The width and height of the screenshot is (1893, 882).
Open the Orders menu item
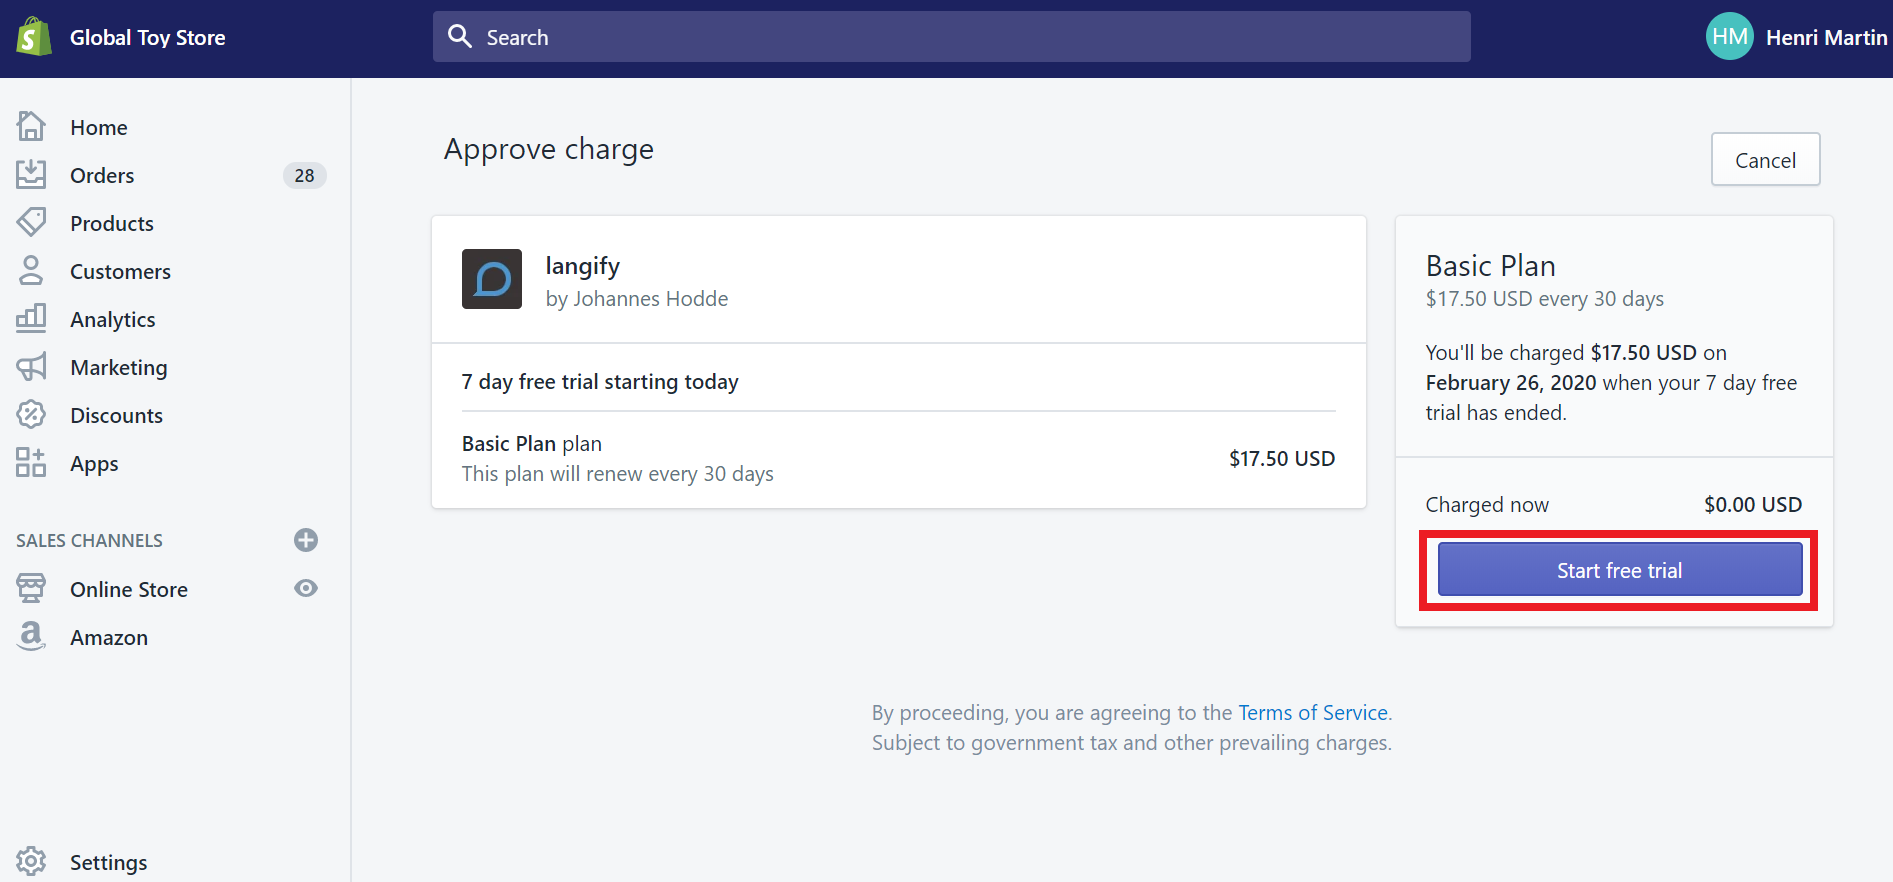pyautogui.click(x=102, y=175)
